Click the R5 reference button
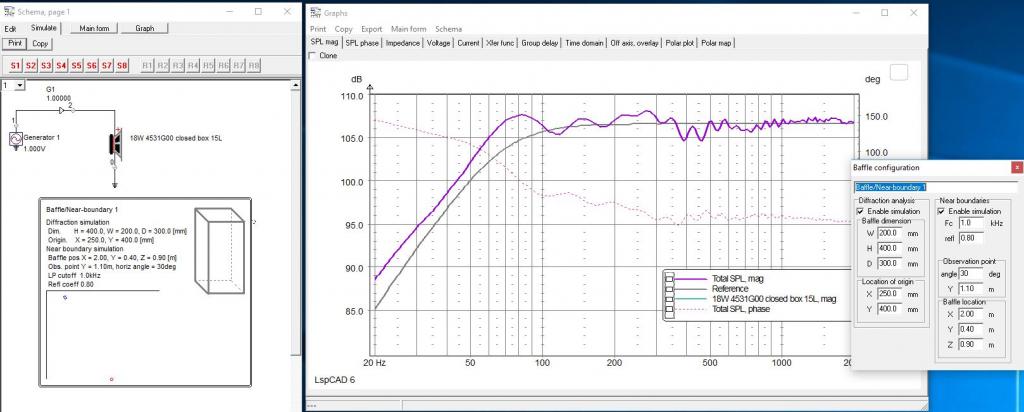Viewport: 1024px width, 412px height. click(208, 66)
